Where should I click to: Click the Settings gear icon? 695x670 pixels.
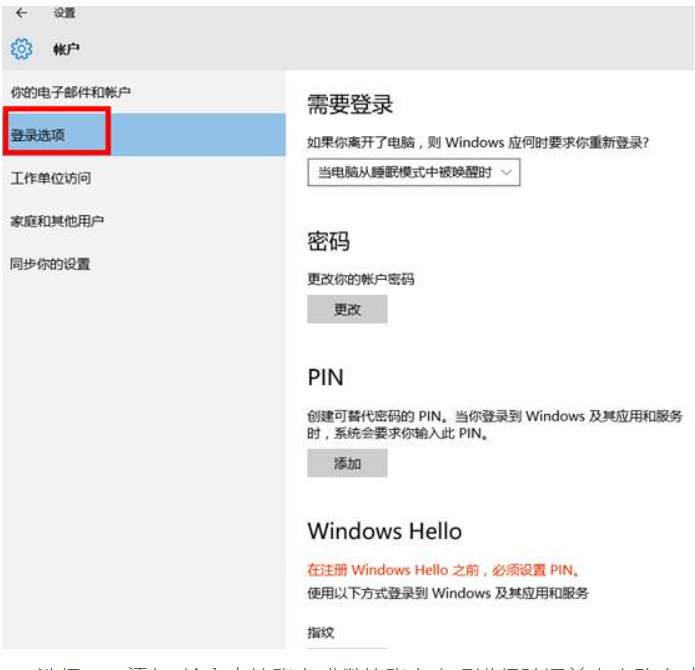point(21,49)
